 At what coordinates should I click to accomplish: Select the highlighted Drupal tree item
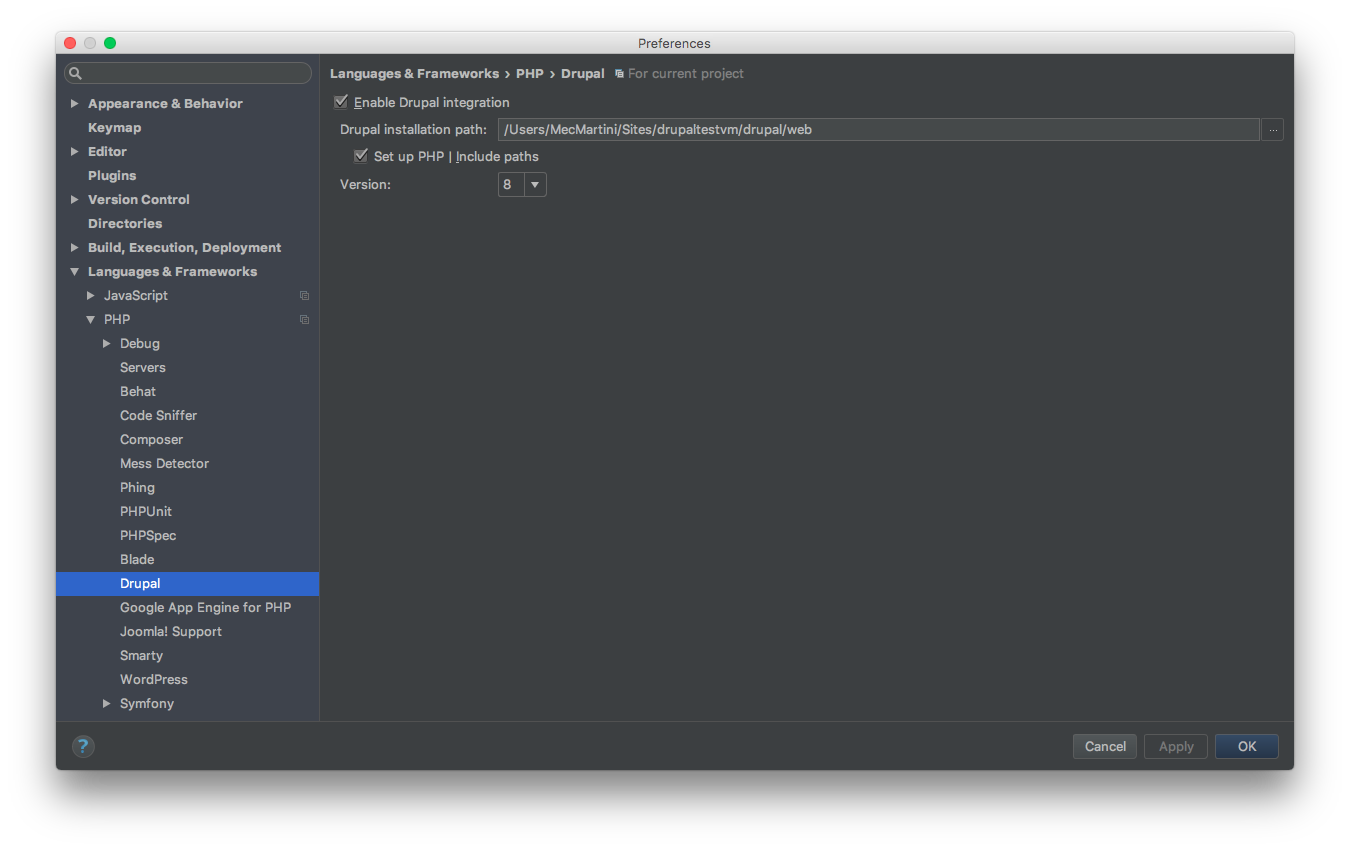tap(188, 584)
